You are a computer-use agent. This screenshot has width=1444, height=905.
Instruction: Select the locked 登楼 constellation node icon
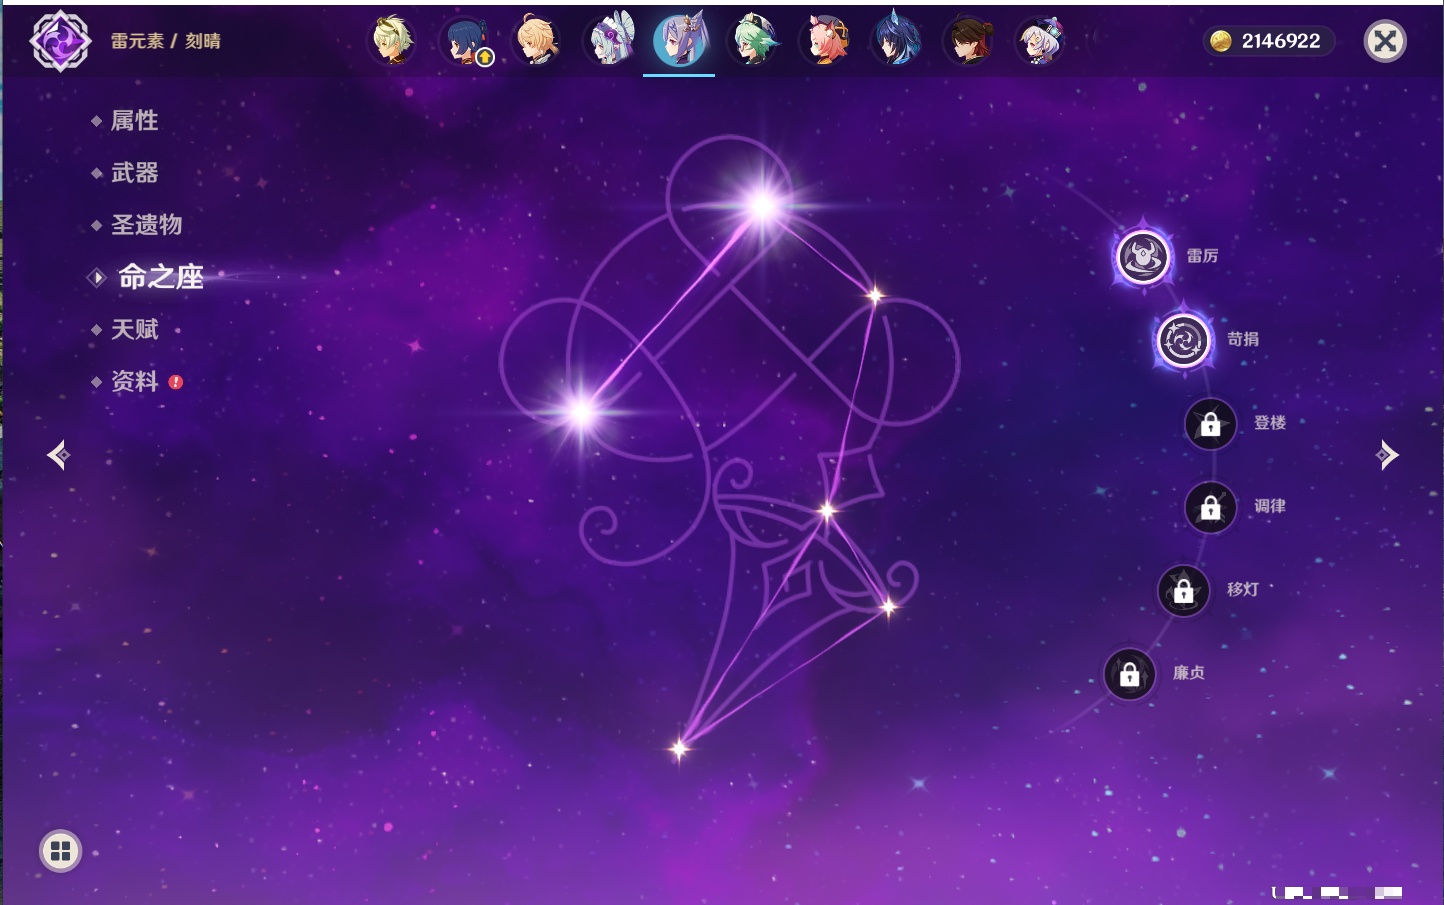(x=1210, y=424)
